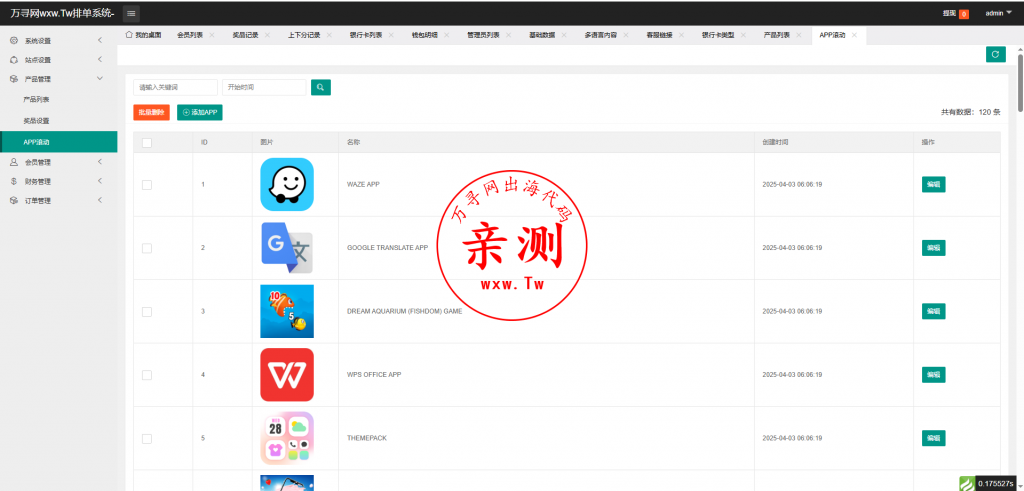Expand 会员管理 using its chevron
Image resolution: width=1024 pixels, height=491 pixels.
point(100,162)
